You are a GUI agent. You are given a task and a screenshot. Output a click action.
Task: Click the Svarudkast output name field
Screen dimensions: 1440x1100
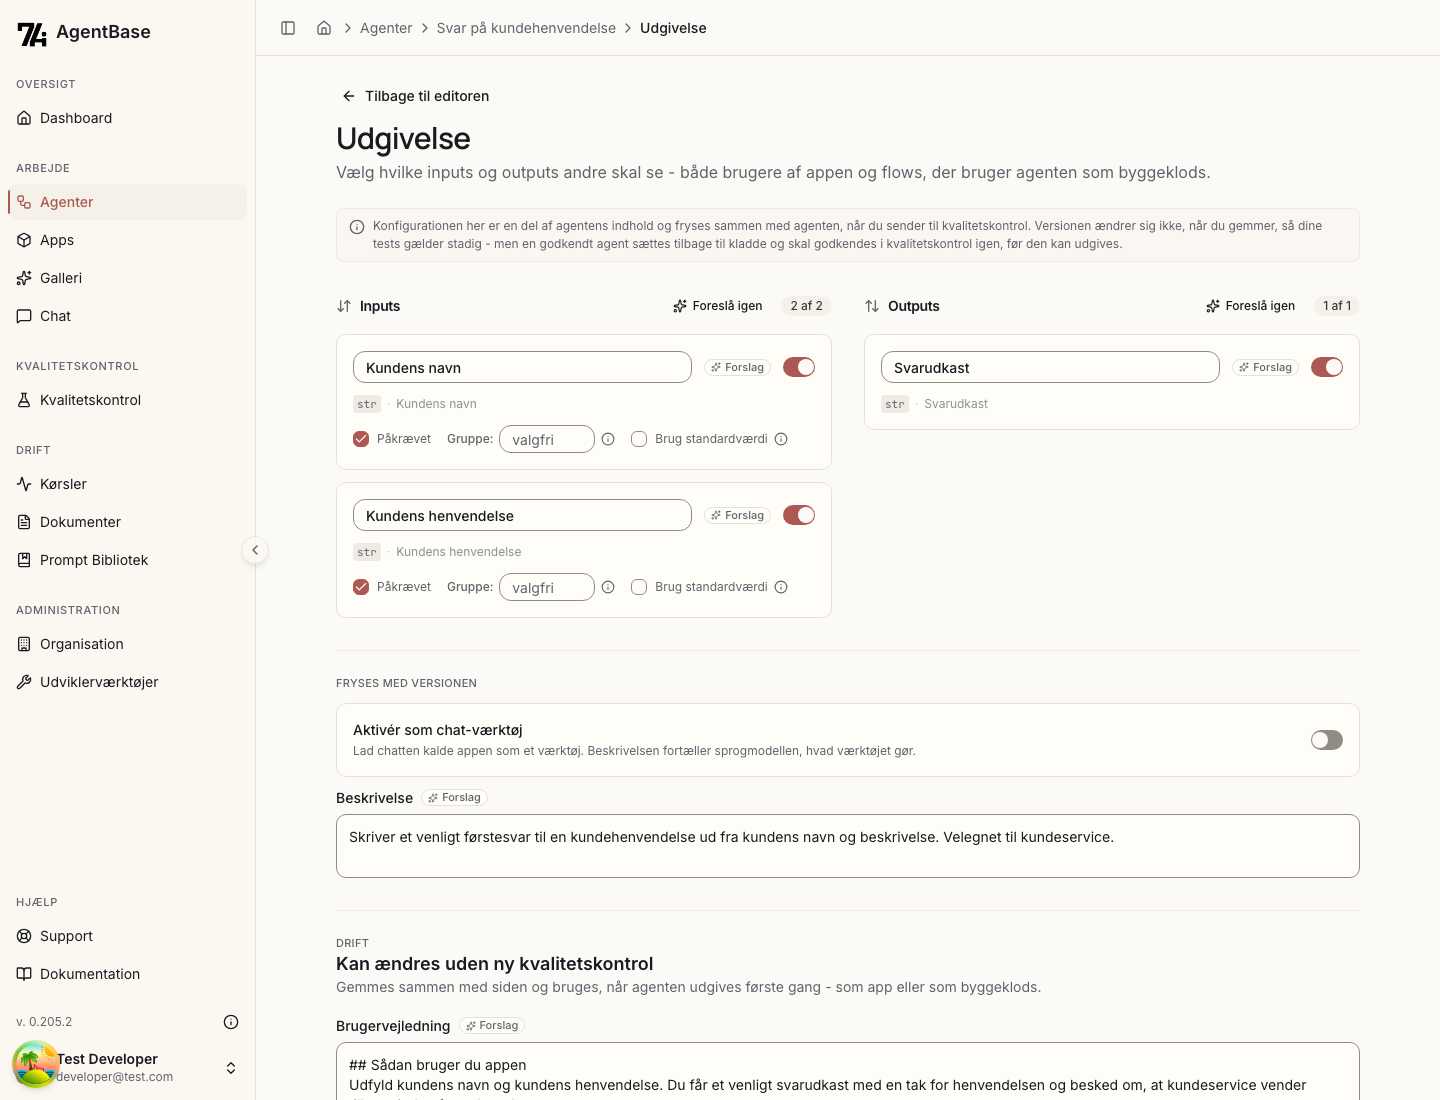pyautogui.click(x=1050, y=367)
